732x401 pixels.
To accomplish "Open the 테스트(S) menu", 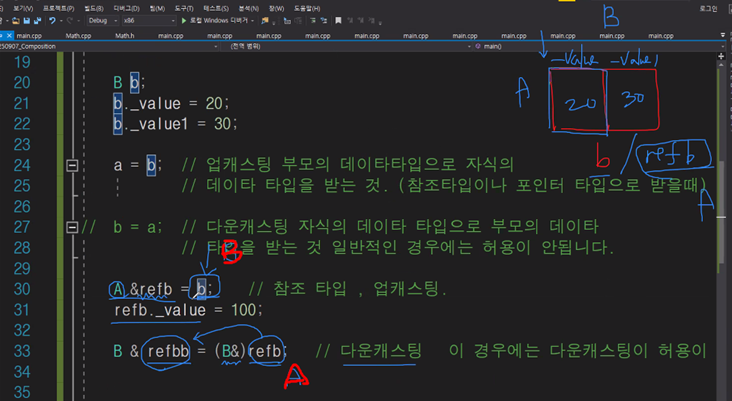I will click(216, 8).
